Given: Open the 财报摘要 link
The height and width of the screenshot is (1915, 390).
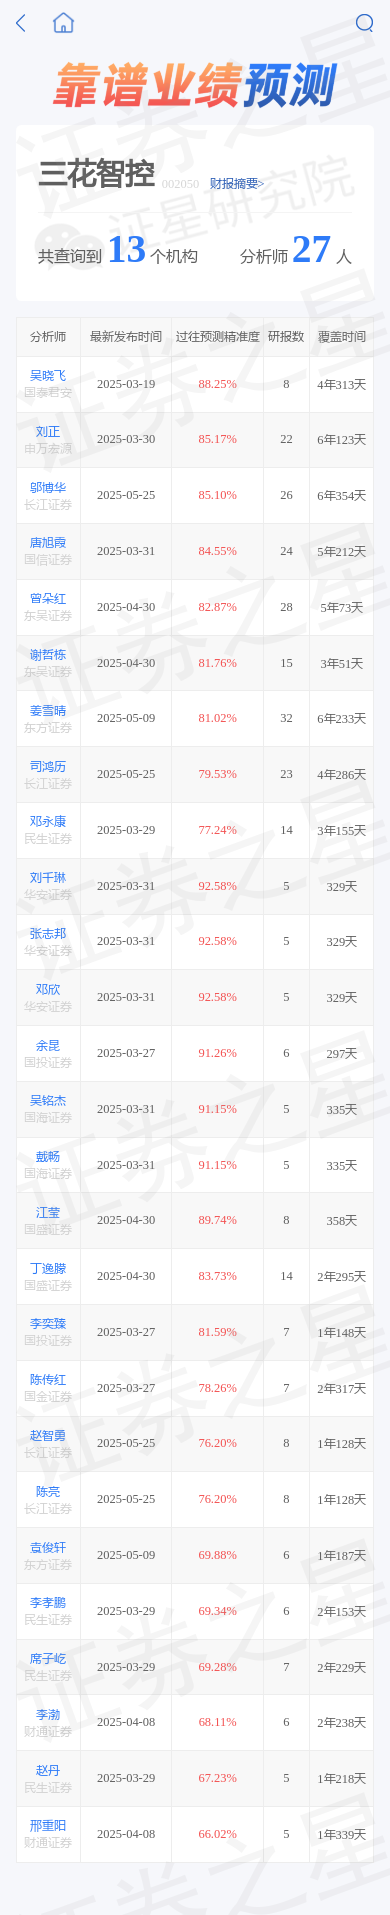Looking at the screenshot, I should 237,183.
